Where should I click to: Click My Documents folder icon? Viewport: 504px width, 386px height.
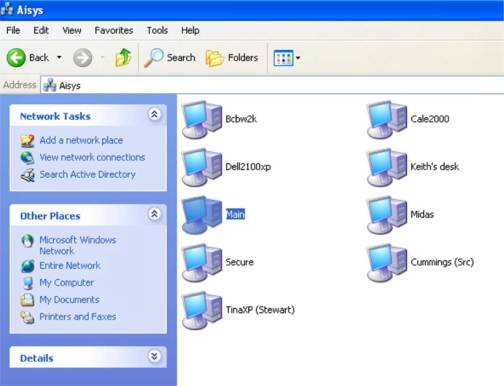(x=27, y=300)
